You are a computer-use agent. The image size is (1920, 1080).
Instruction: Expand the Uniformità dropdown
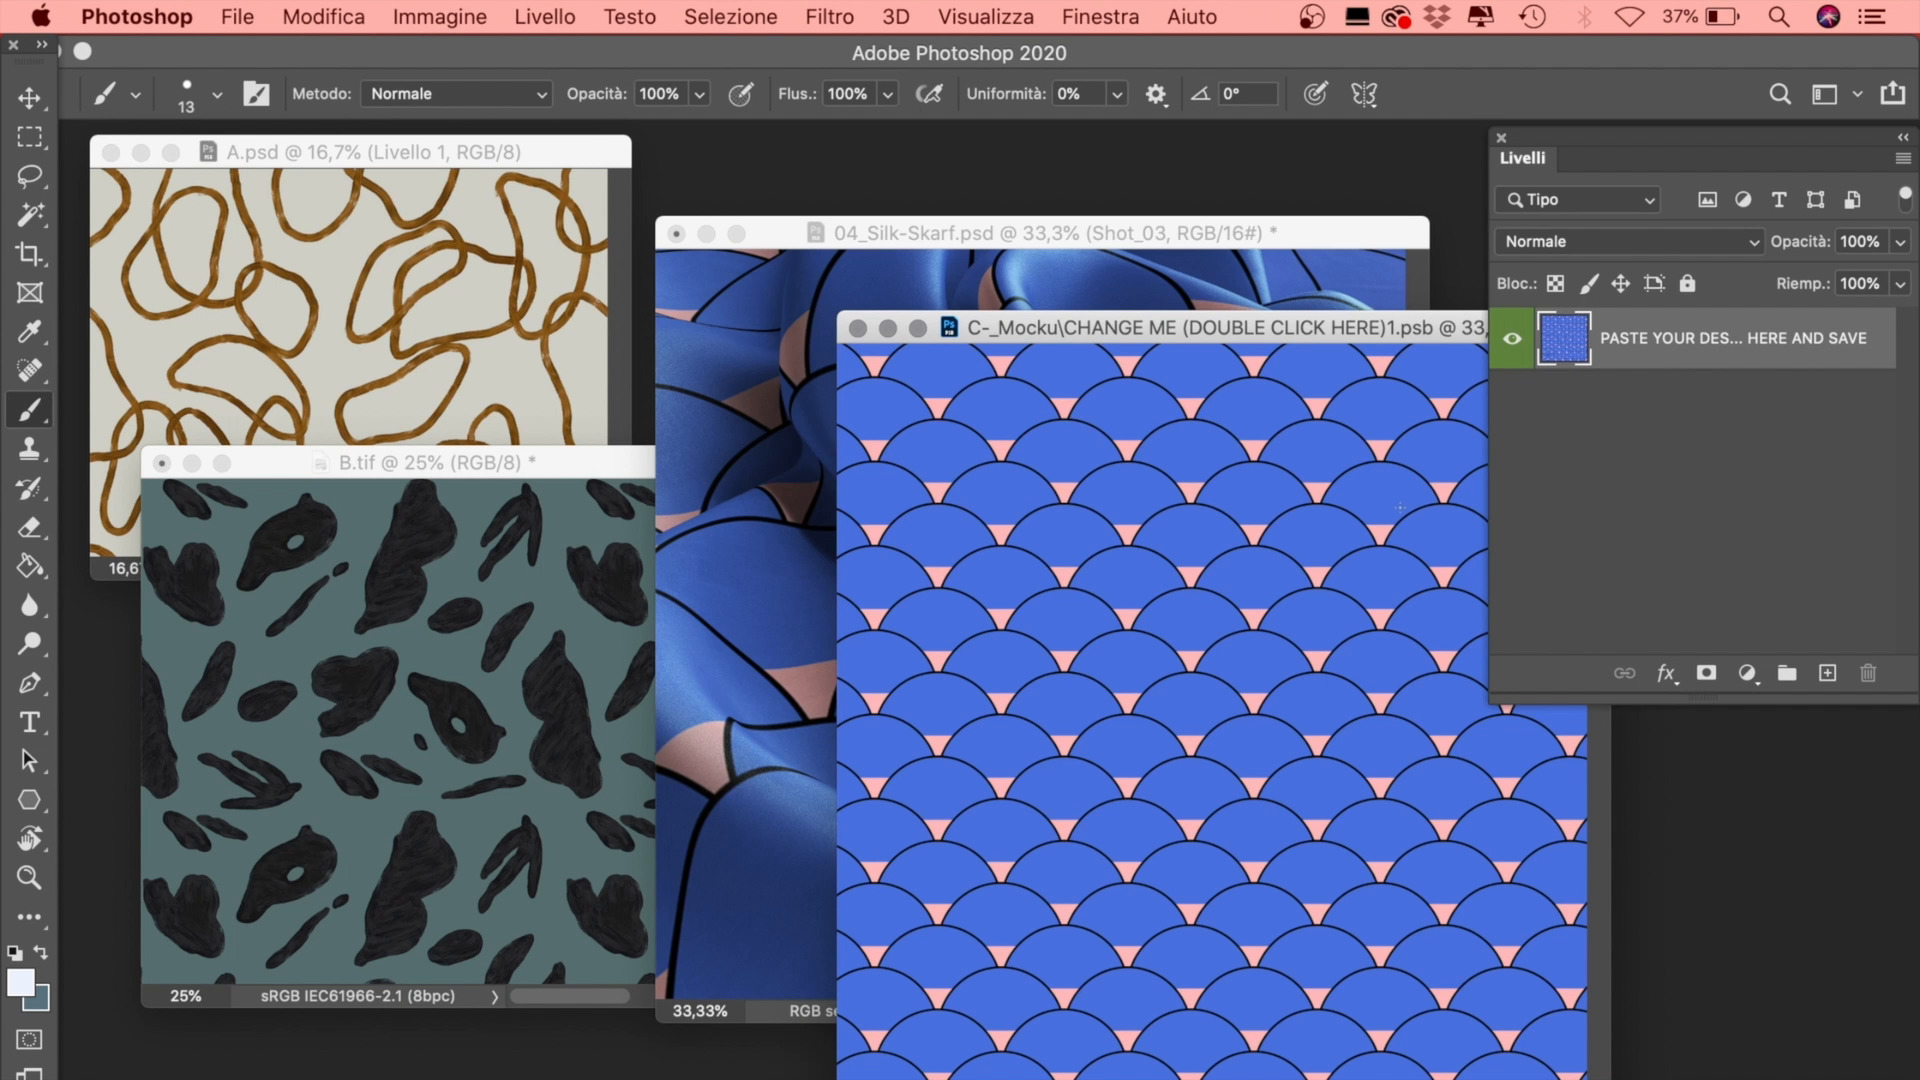(1117, 94)
